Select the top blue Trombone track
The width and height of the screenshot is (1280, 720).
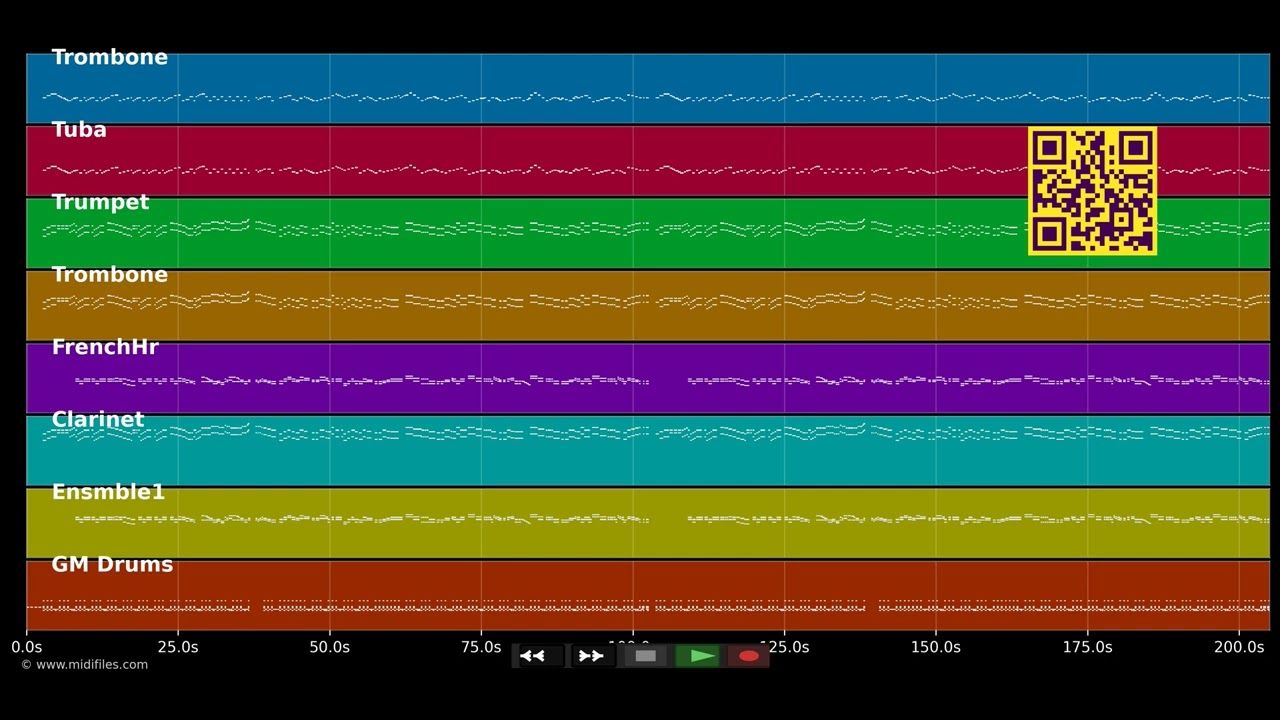point(648,88)
